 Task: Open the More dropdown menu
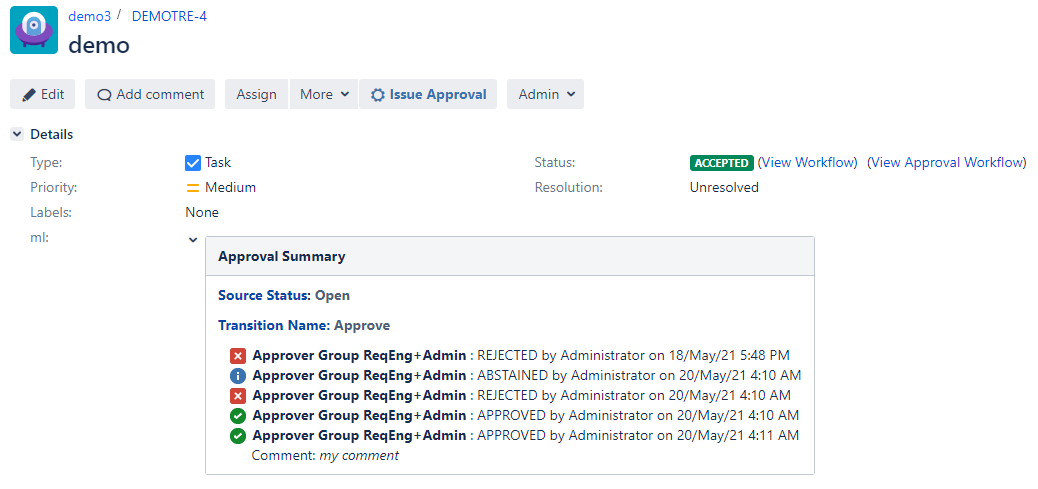324,95
